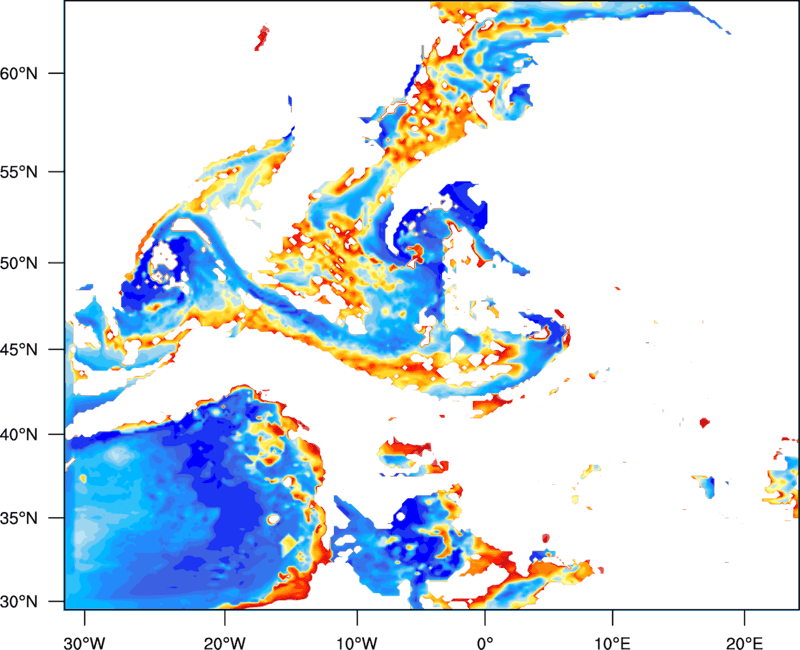
Task: Click the 45°N latitude label
Action: [19, 349]
